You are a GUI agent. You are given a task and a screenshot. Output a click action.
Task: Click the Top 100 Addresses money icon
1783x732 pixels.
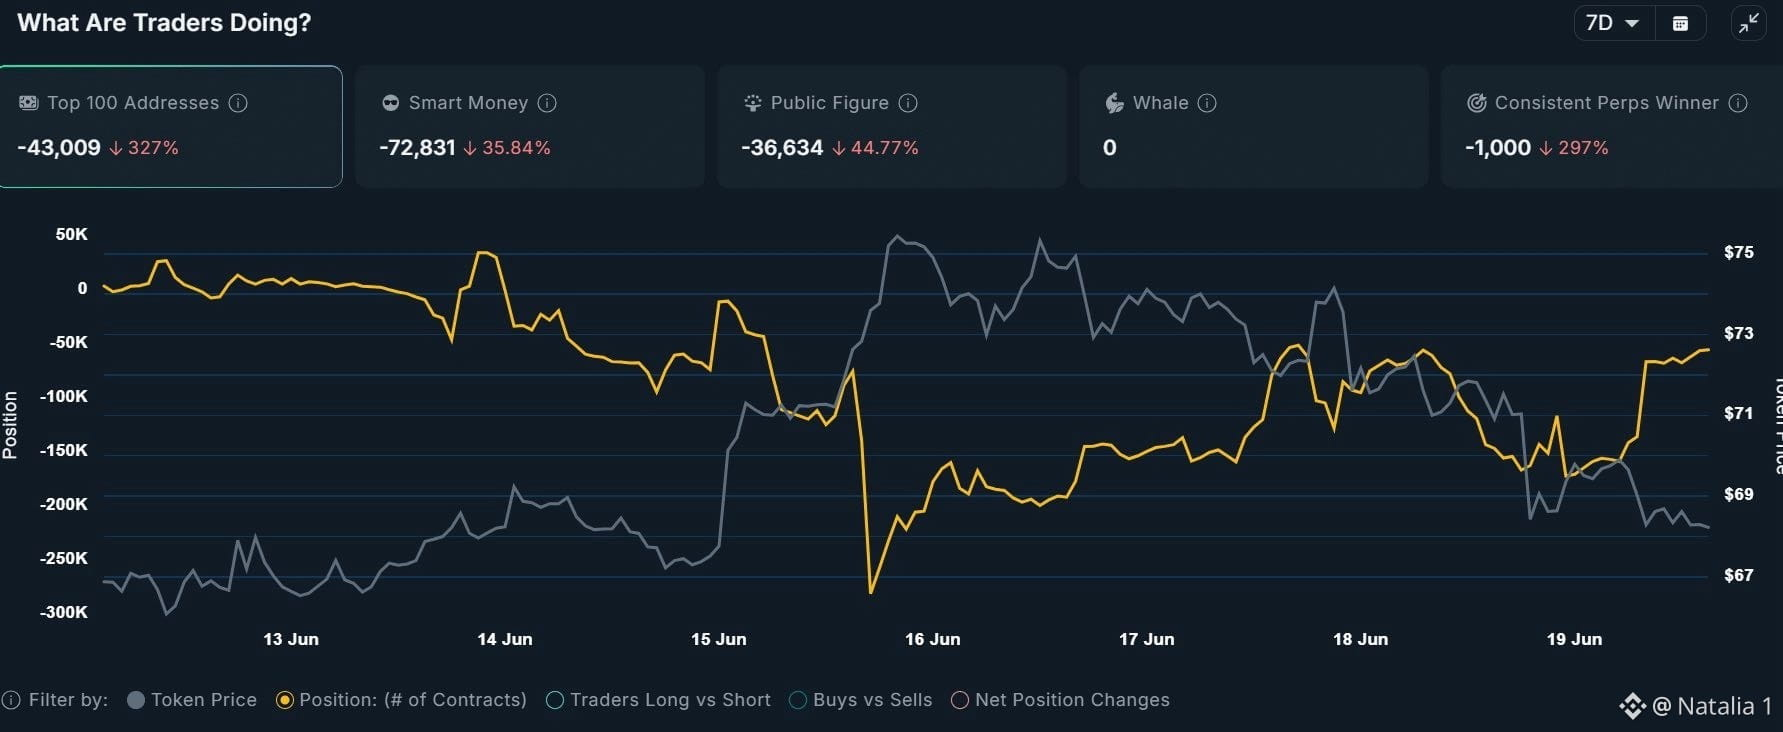tap(29, 103)
